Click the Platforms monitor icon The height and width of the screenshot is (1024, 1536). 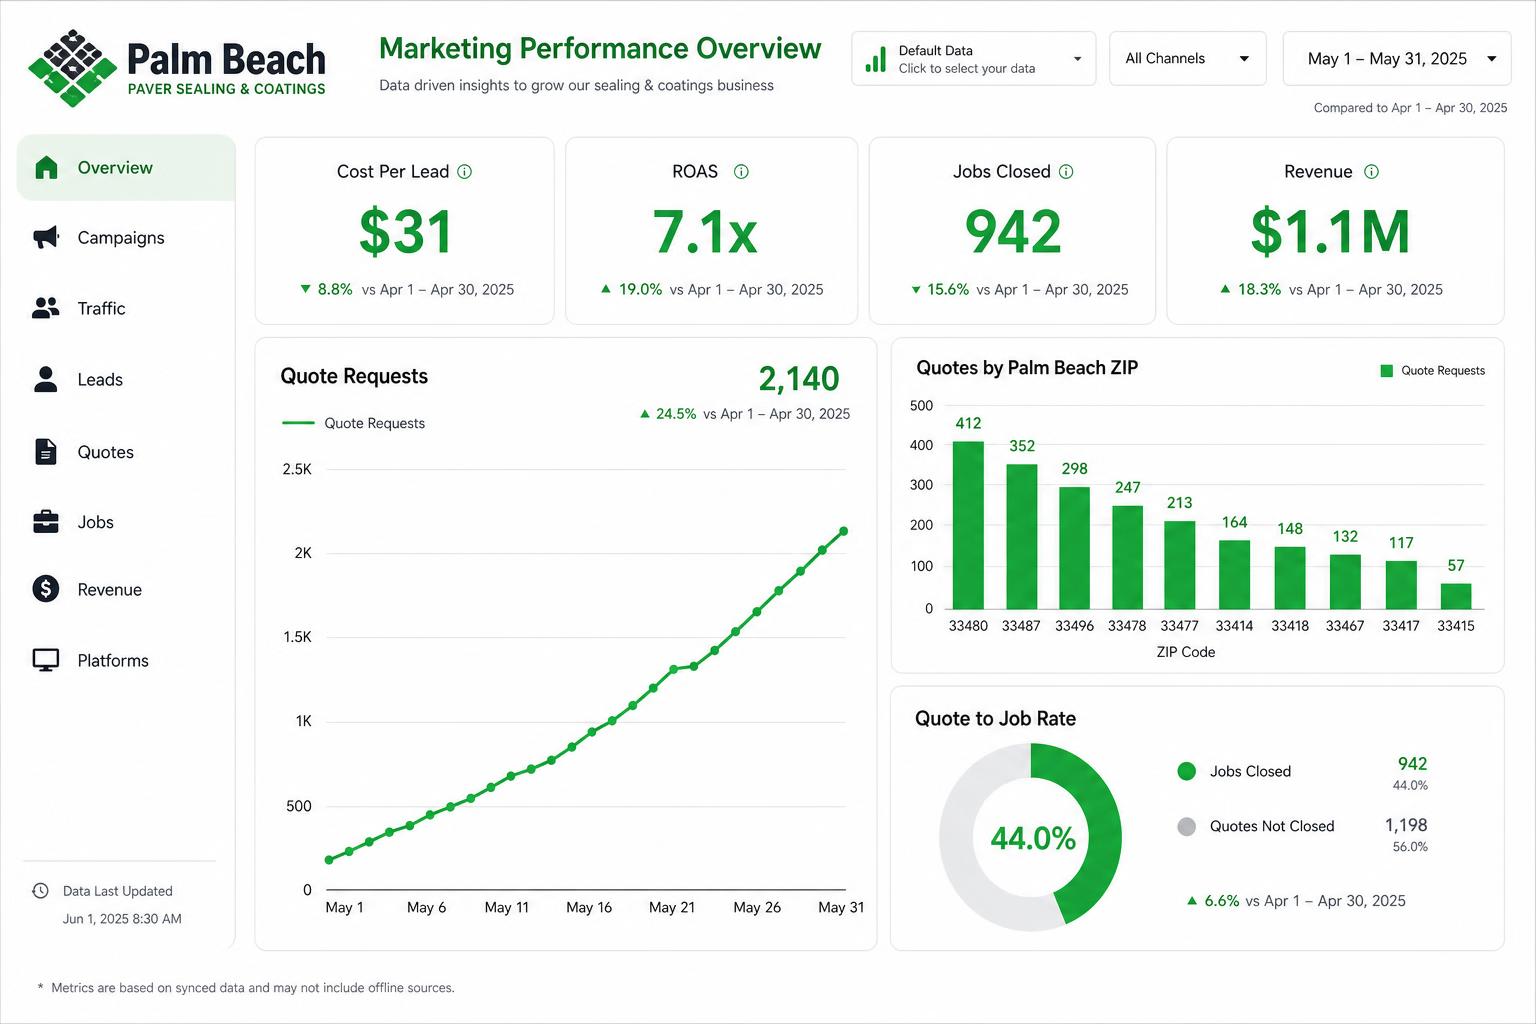pos(46,660)
